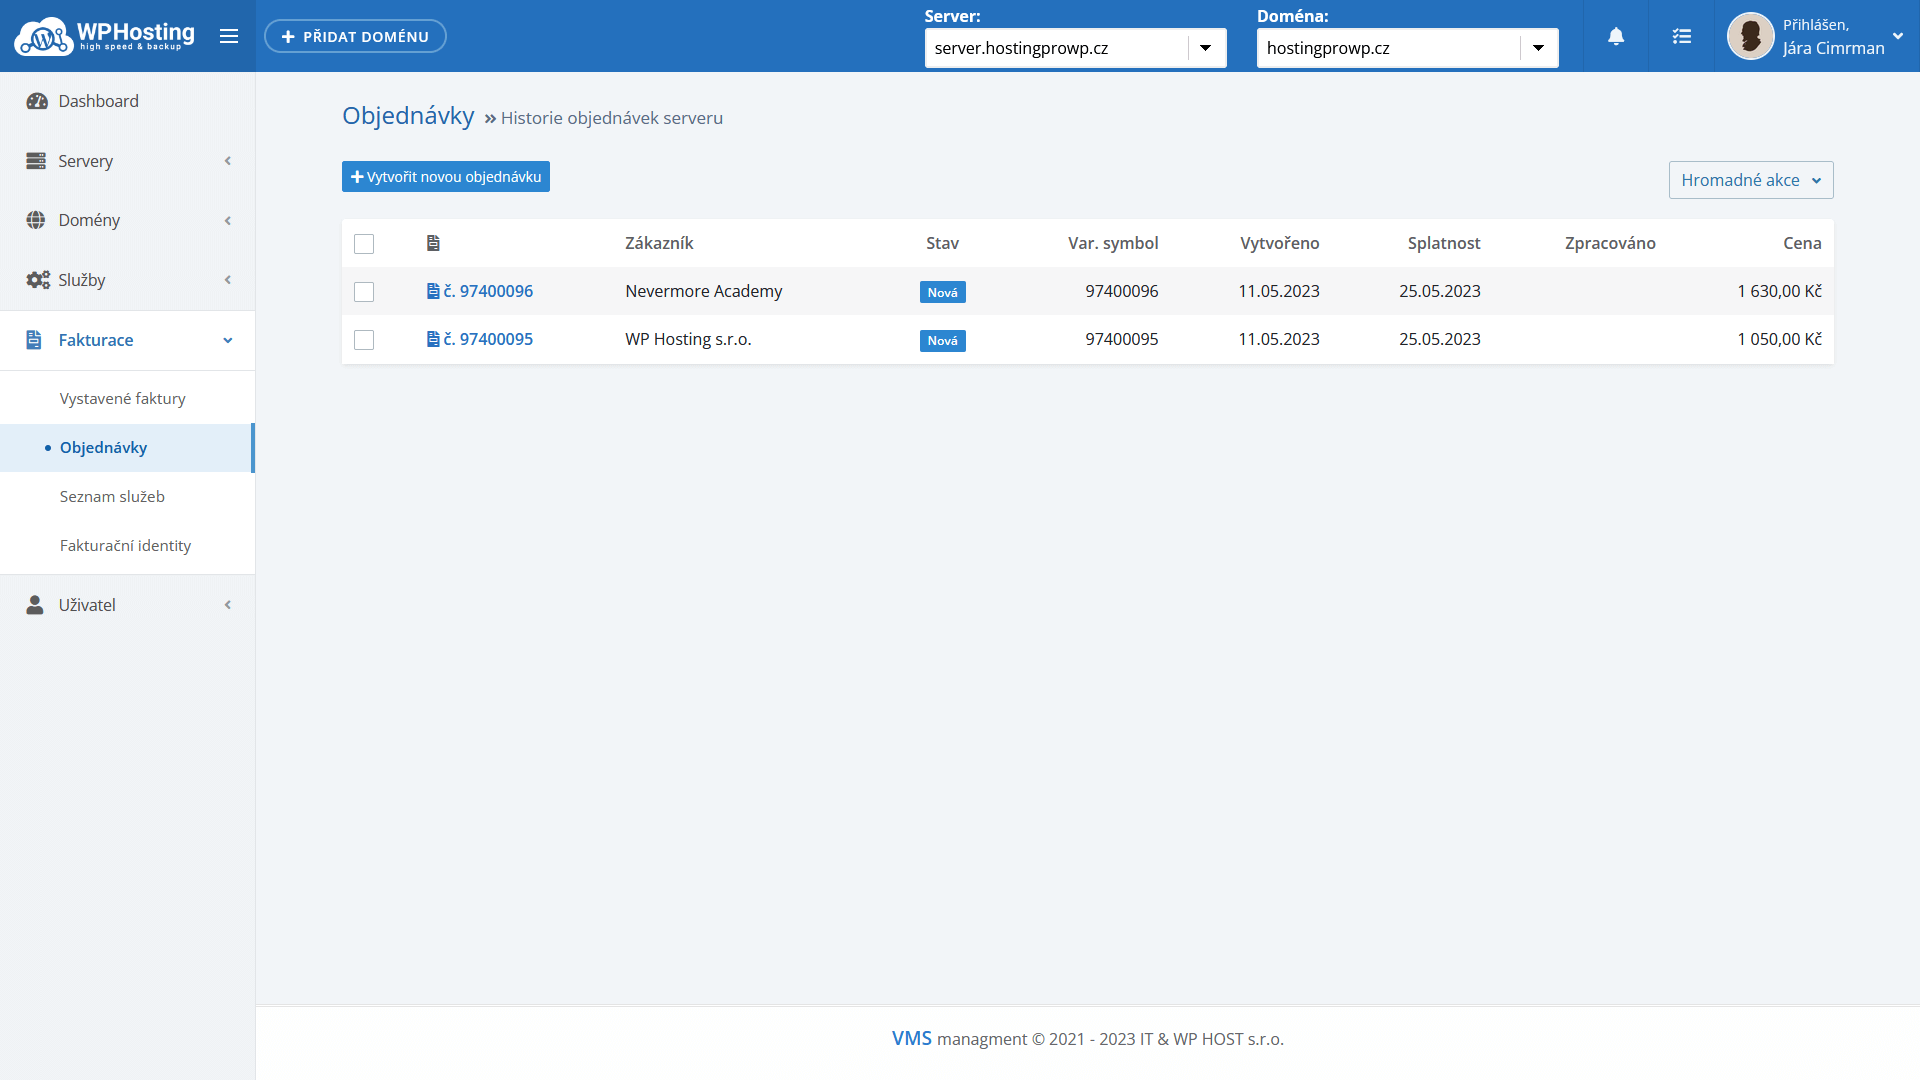Click the hamburger menu icon in header
Image resolution: width=1920 pixels, height=1080 pixels.
(x=229, y=36)
